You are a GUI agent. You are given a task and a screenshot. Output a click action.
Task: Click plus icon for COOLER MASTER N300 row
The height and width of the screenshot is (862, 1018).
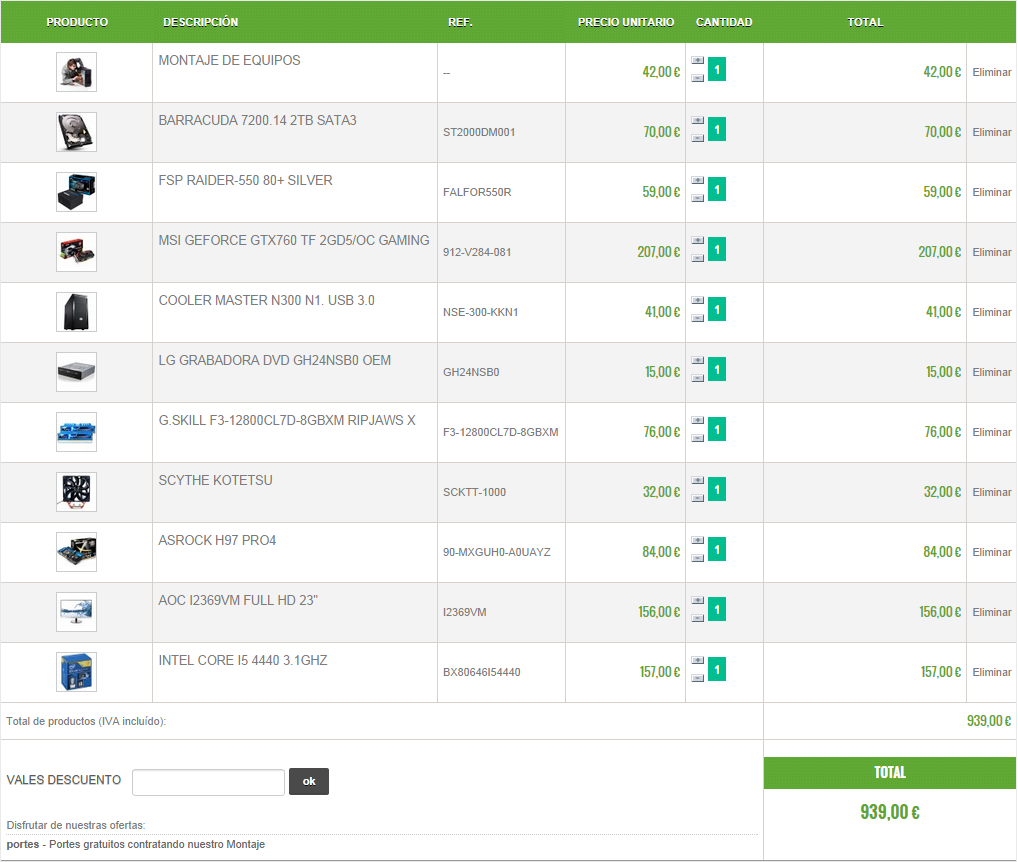pos(697,301)
